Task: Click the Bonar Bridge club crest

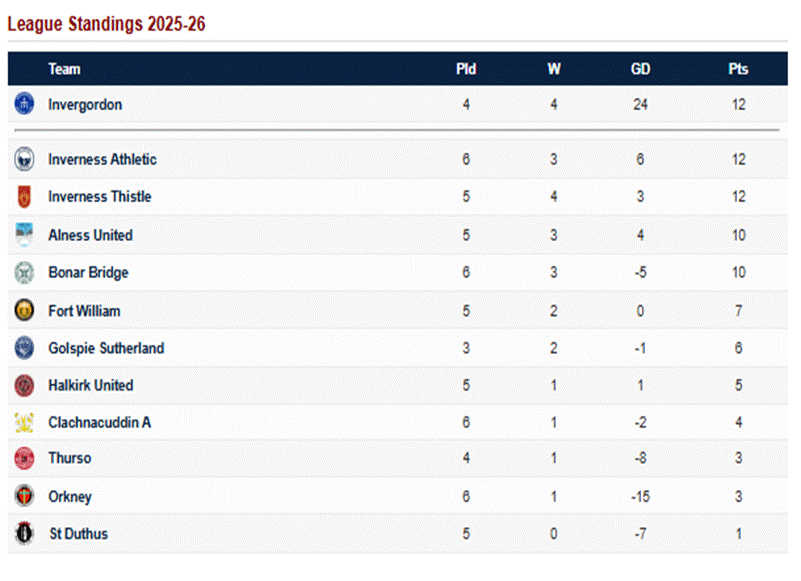Action: click(x=24, y=272)
